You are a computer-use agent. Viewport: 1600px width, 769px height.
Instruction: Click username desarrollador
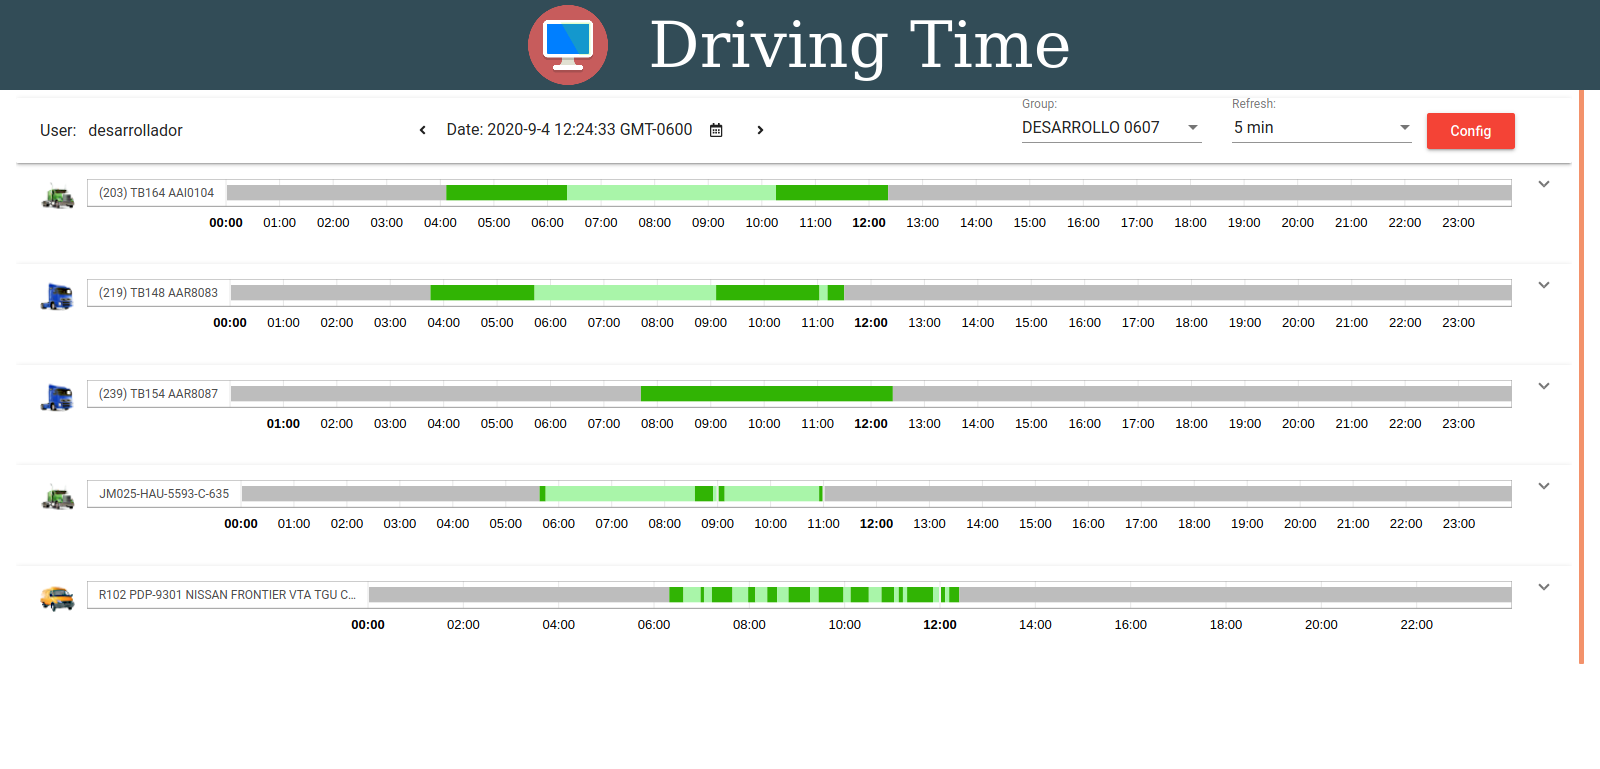(135, 130)
